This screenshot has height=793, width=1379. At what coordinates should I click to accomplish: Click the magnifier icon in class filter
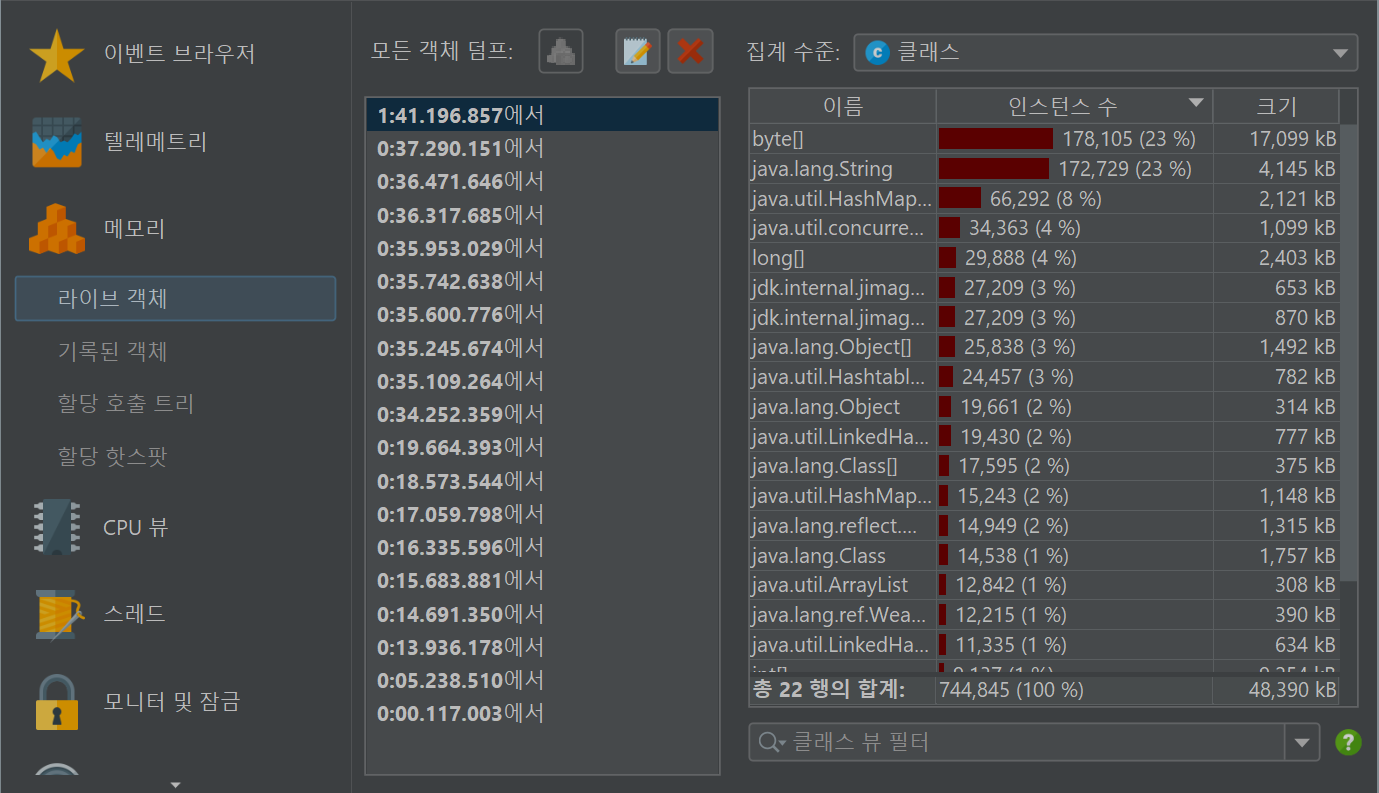[771, 742]
